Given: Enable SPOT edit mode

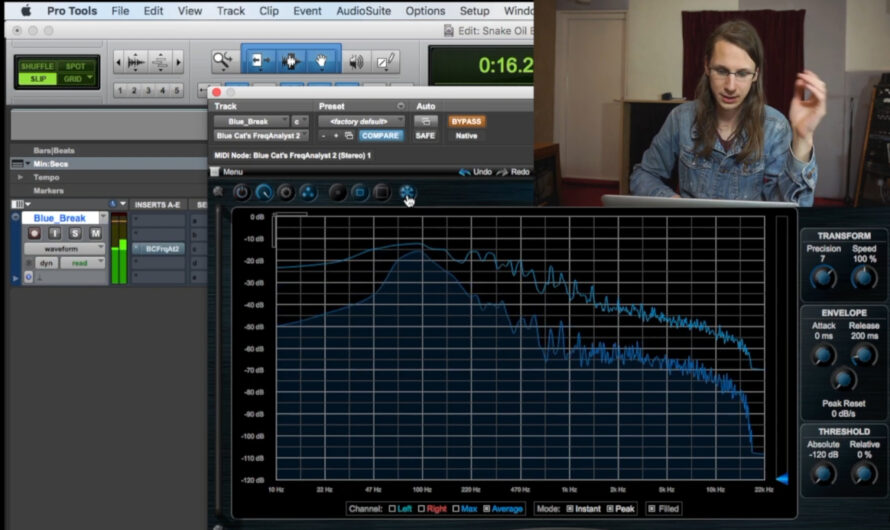Looking at the screenshot, I should click(75, 66).
